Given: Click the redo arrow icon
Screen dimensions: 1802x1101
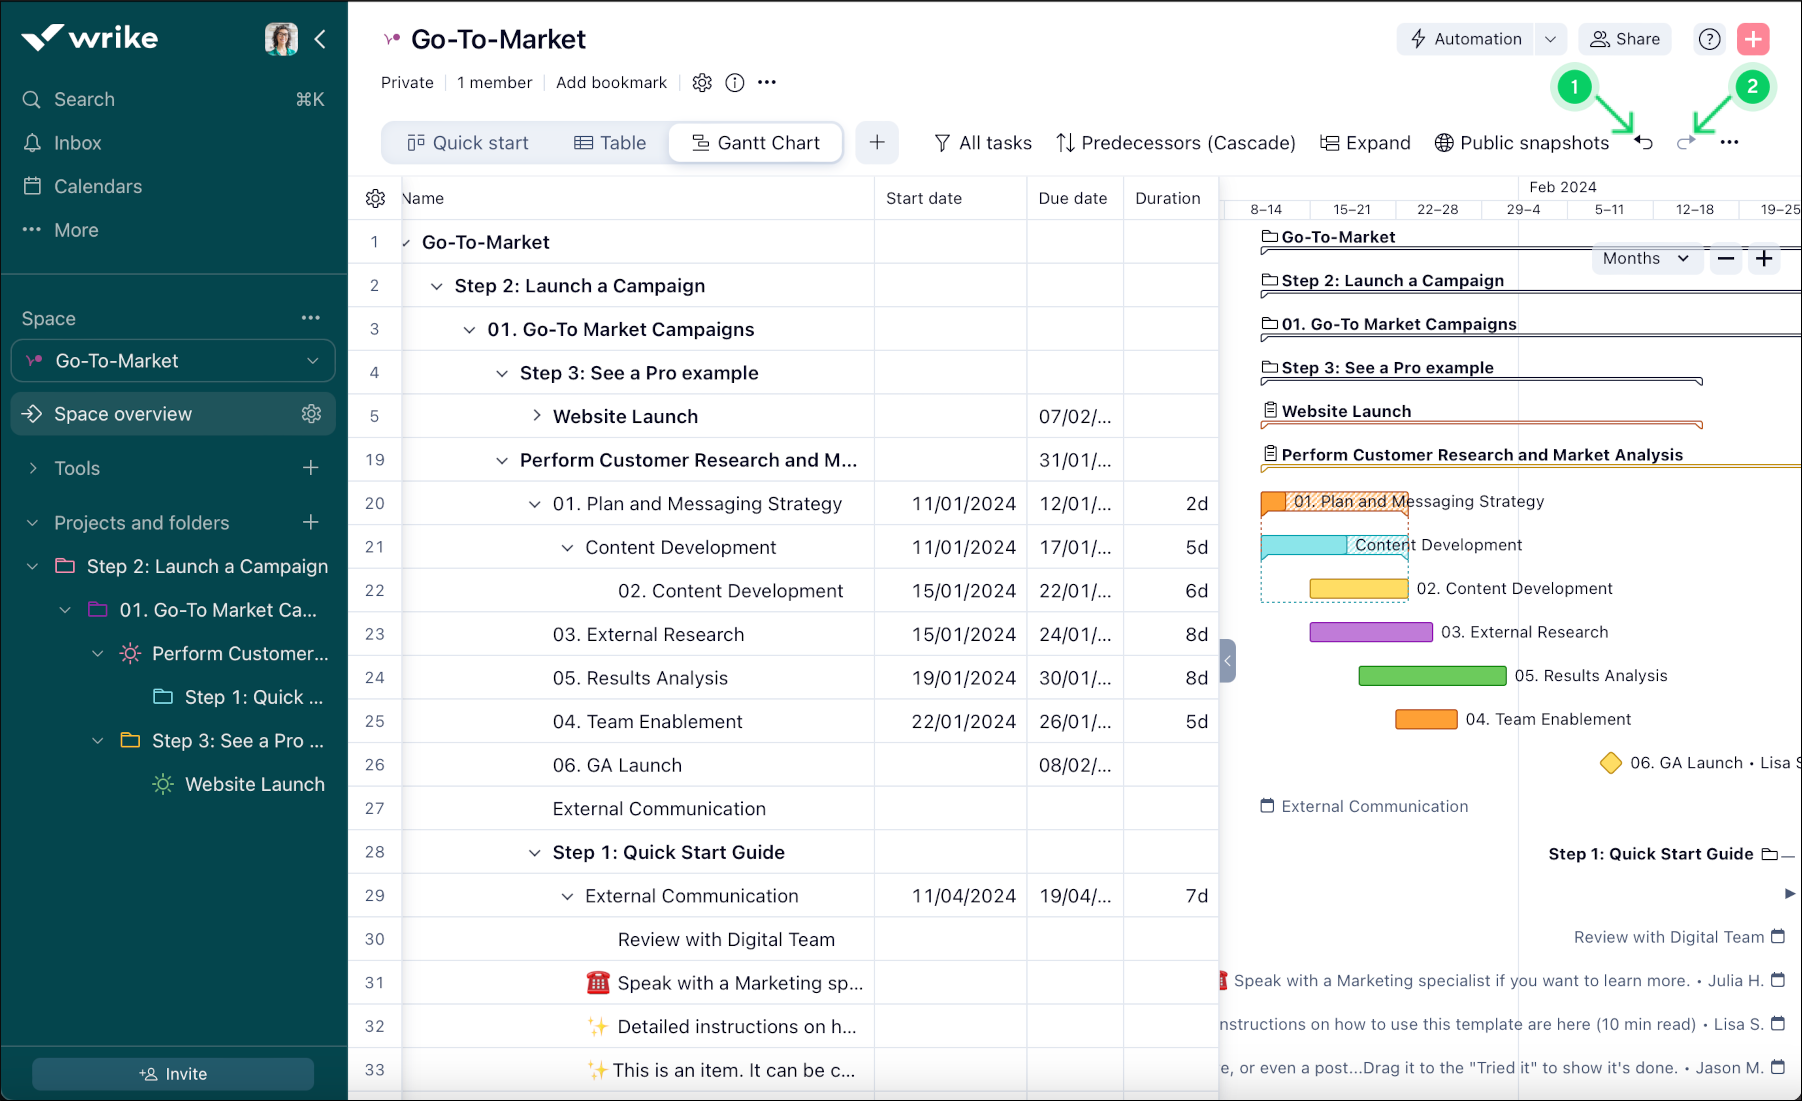Looking at the screenshot, I should pos(1686,143).
